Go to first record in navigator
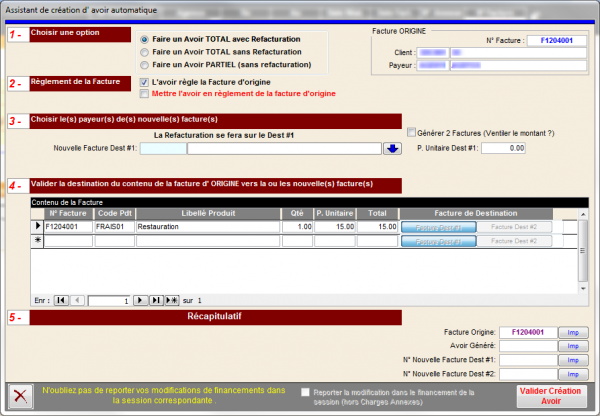600x416 pixels. point(61,300)
